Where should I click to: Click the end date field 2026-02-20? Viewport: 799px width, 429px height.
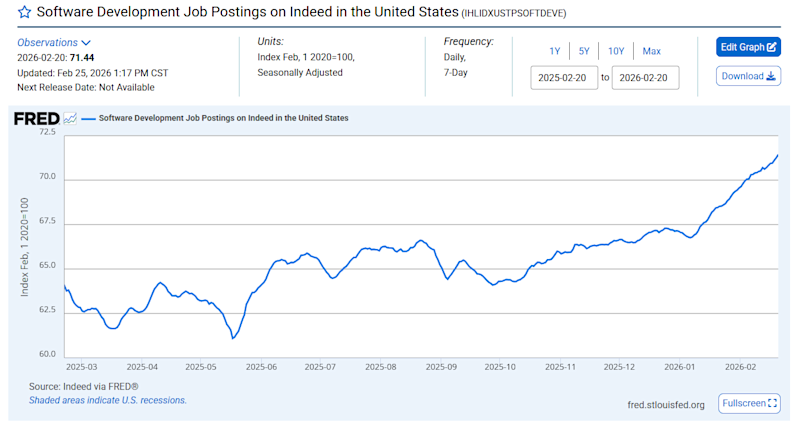pyautogui.click(x=646, y=77)
